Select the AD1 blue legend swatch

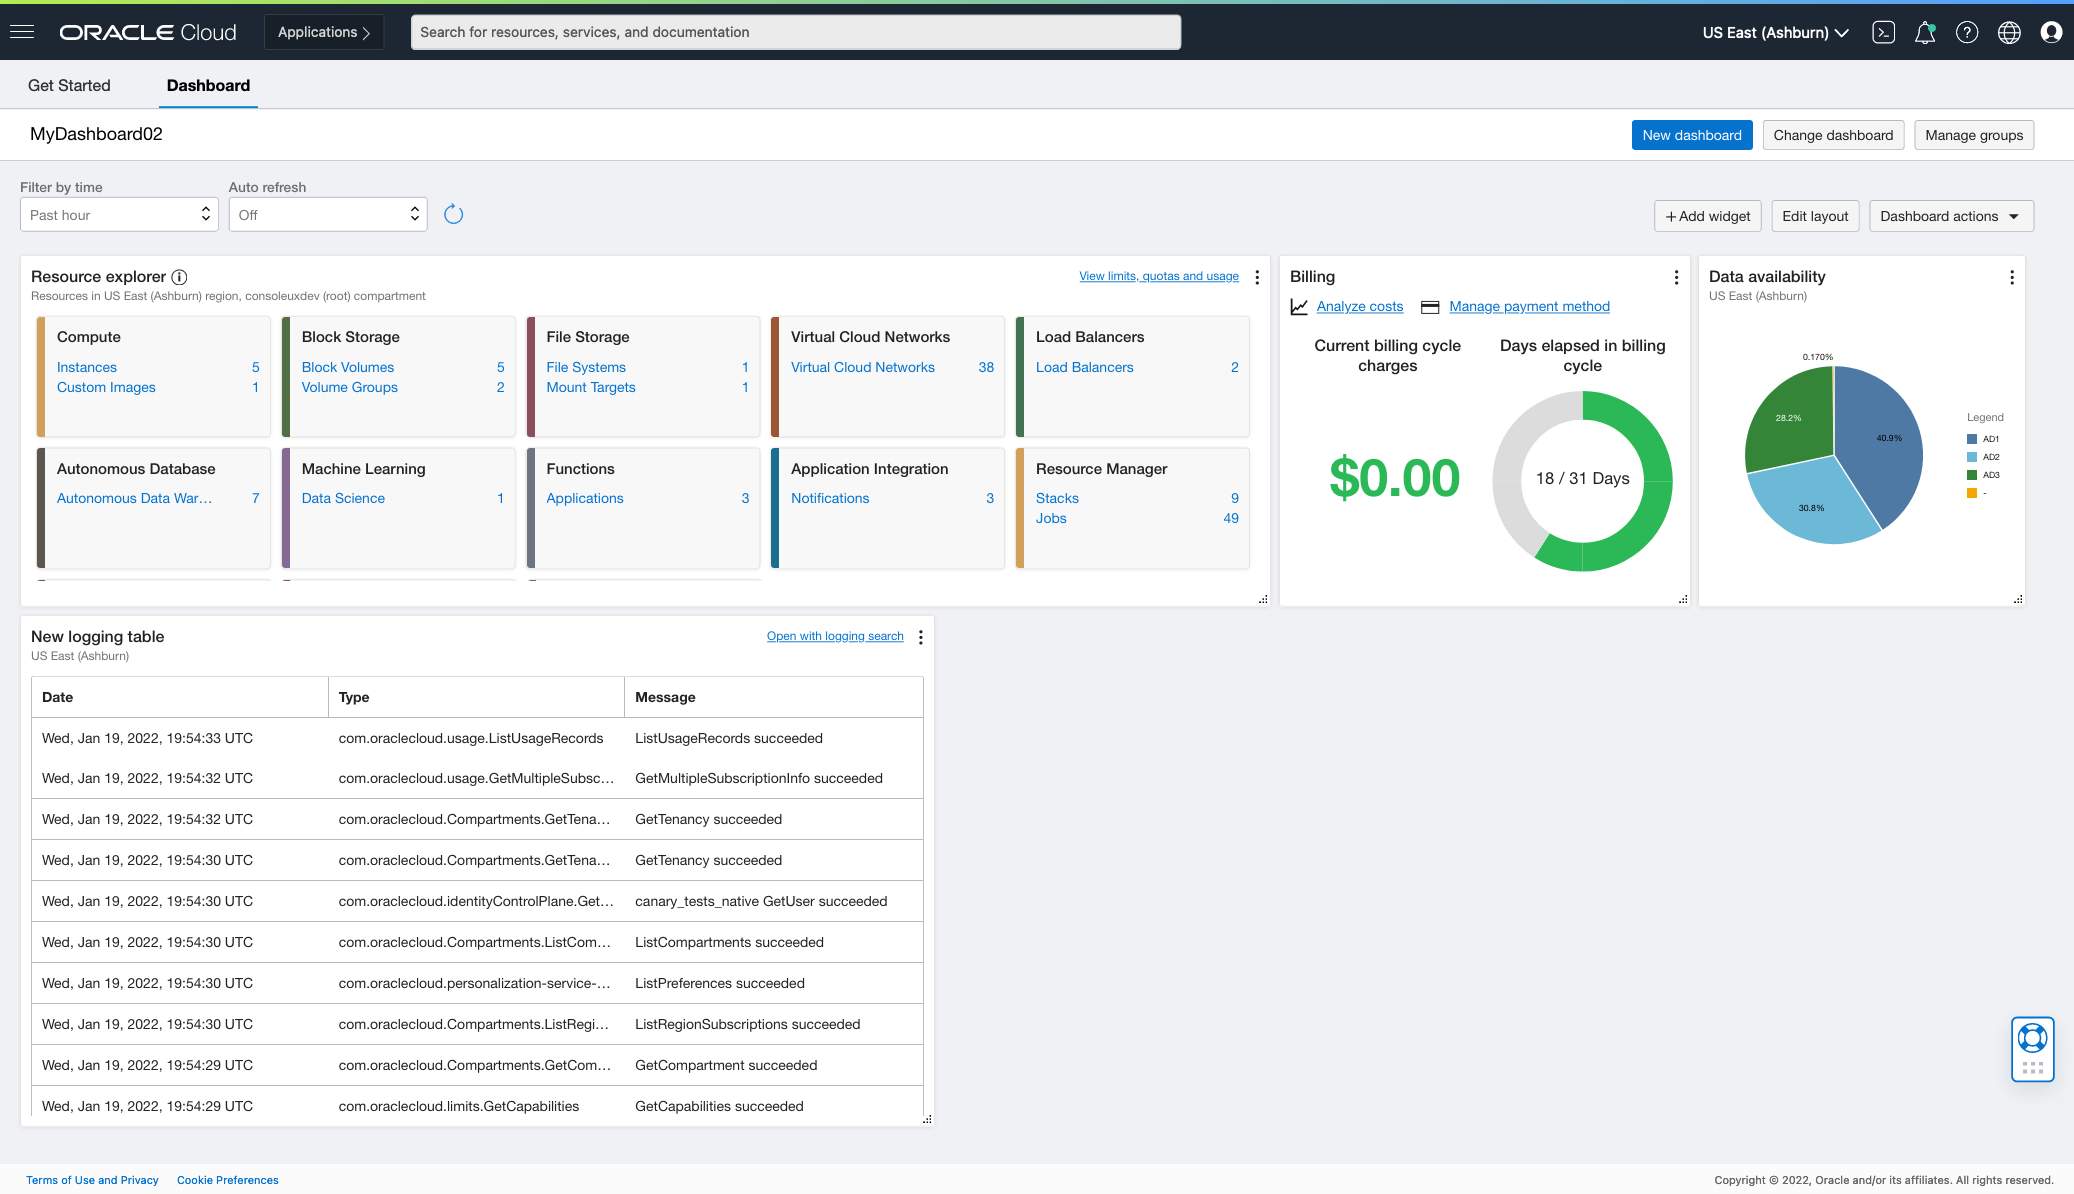(1973, 438)
